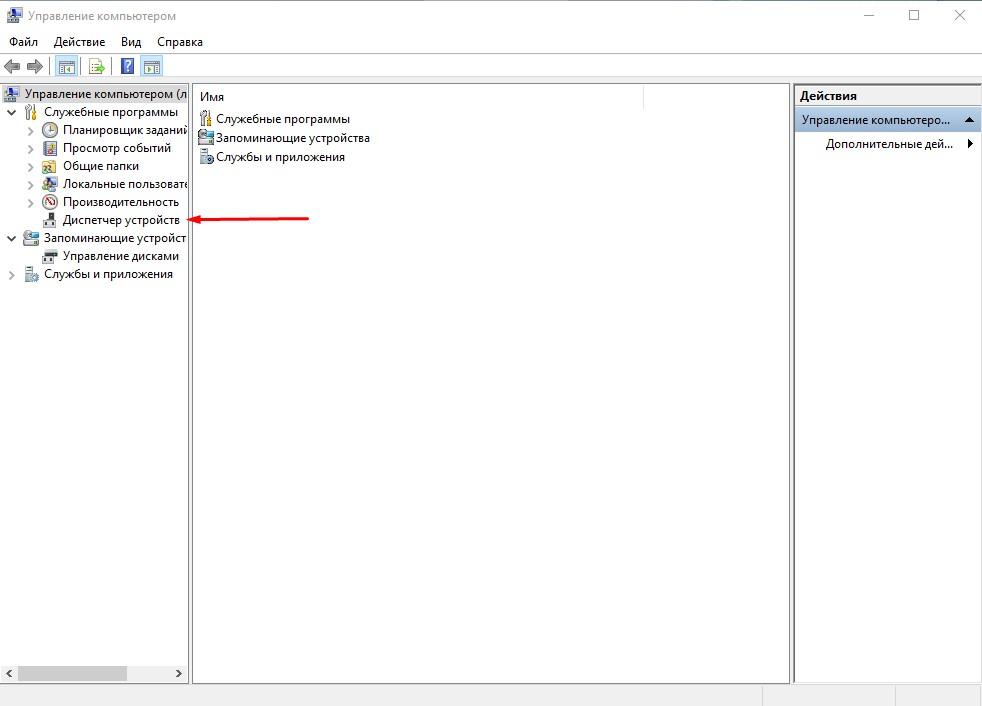Click the scroll right arrow in tree pane
982x706 pixels.
pyautogui.click(x=178, y=673)
